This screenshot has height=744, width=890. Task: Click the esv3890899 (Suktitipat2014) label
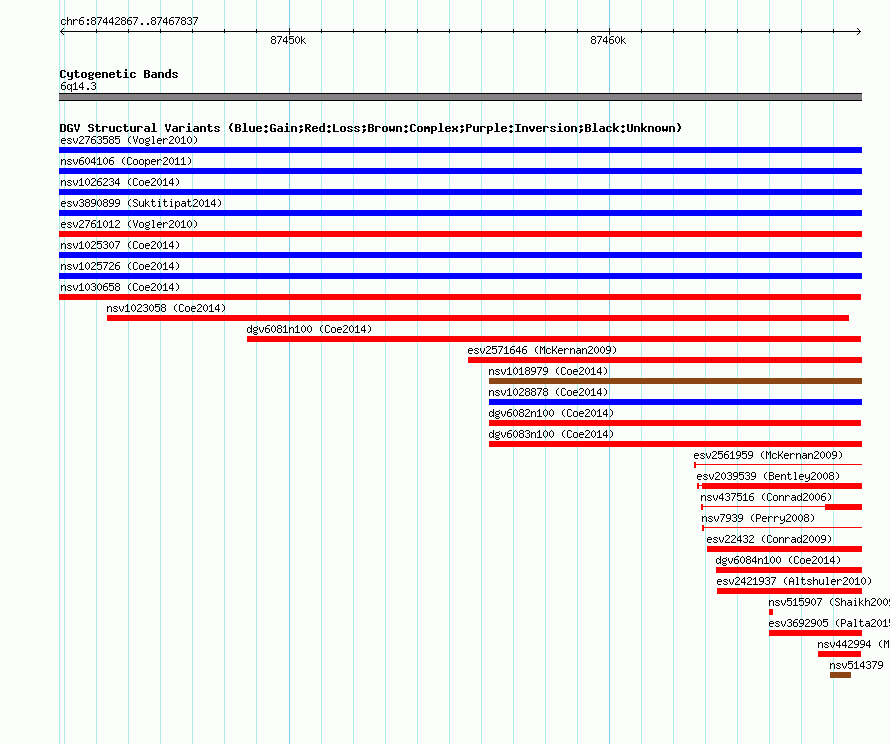[141, 203]
